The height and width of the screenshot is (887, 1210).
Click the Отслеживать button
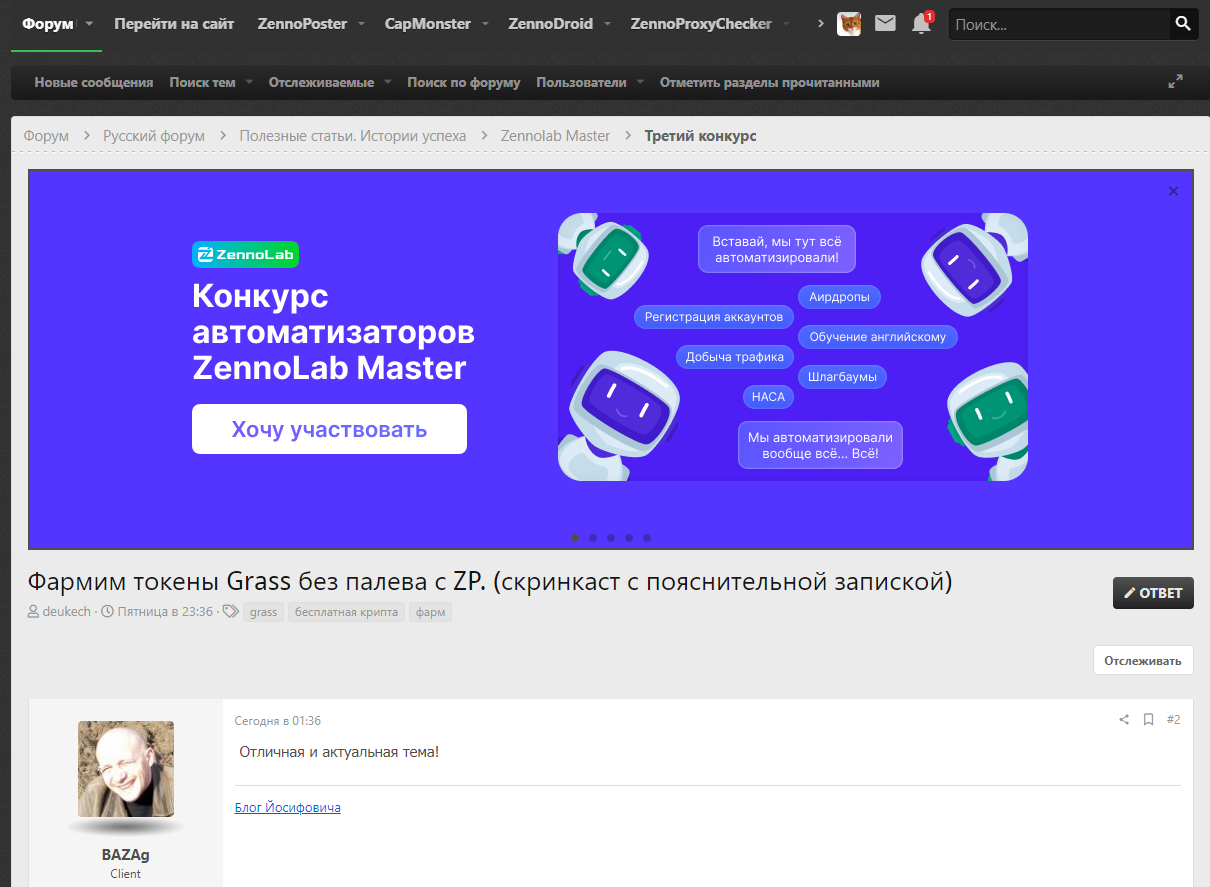click(1143, 660)
